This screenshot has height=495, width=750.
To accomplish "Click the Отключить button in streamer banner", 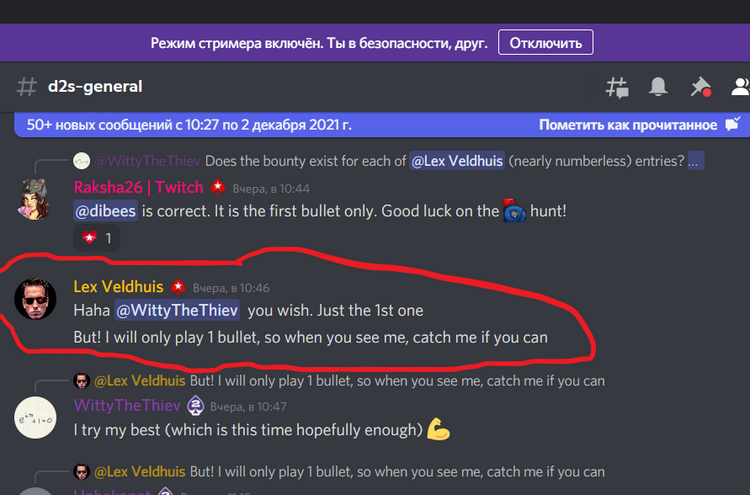I will 545,43.
